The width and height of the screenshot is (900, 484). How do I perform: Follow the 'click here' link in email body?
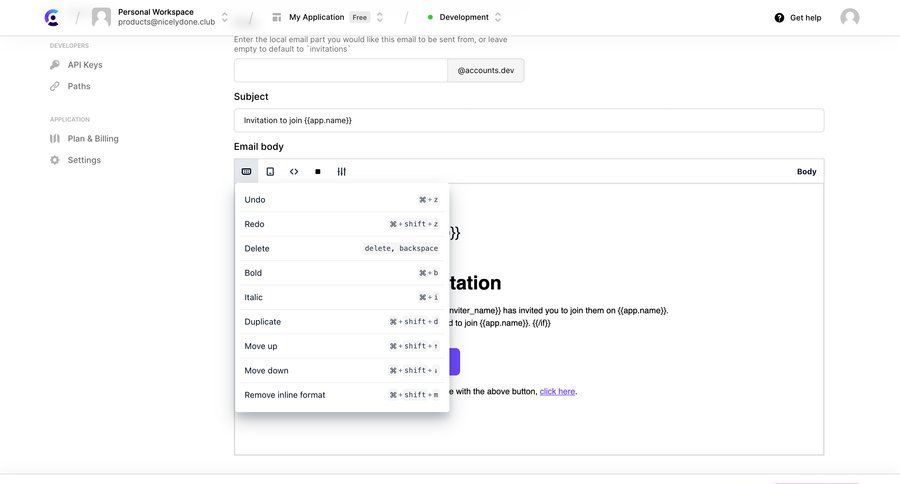[557, 392]
